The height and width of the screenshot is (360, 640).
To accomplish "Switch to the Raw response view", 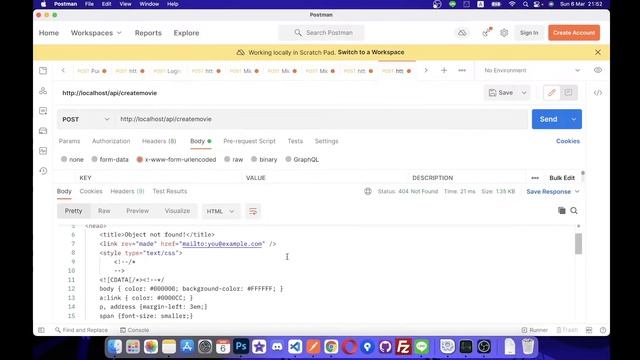I will [104, 211].
